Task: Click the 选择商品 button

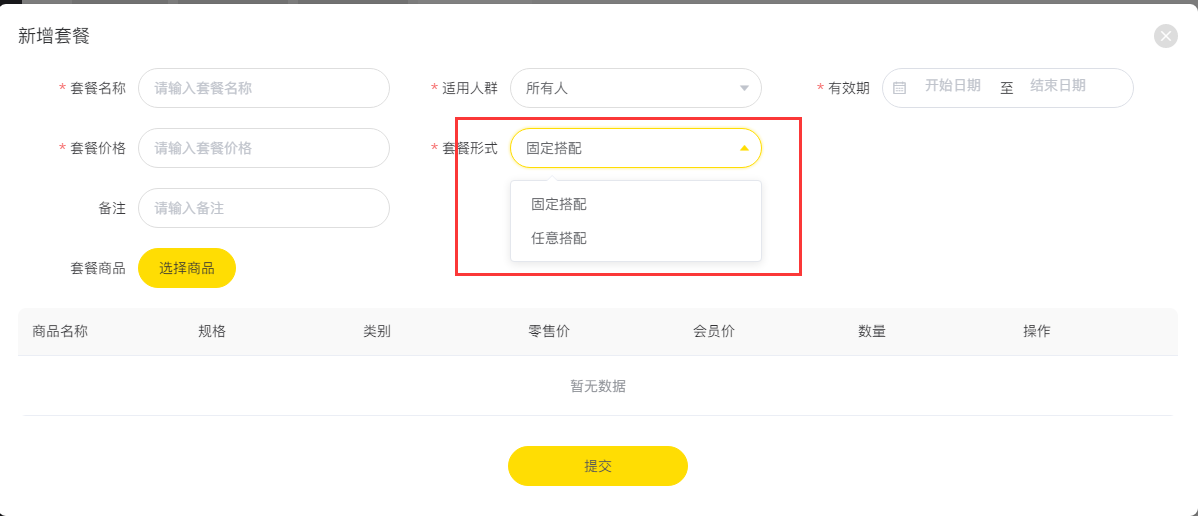Action: 187,268
